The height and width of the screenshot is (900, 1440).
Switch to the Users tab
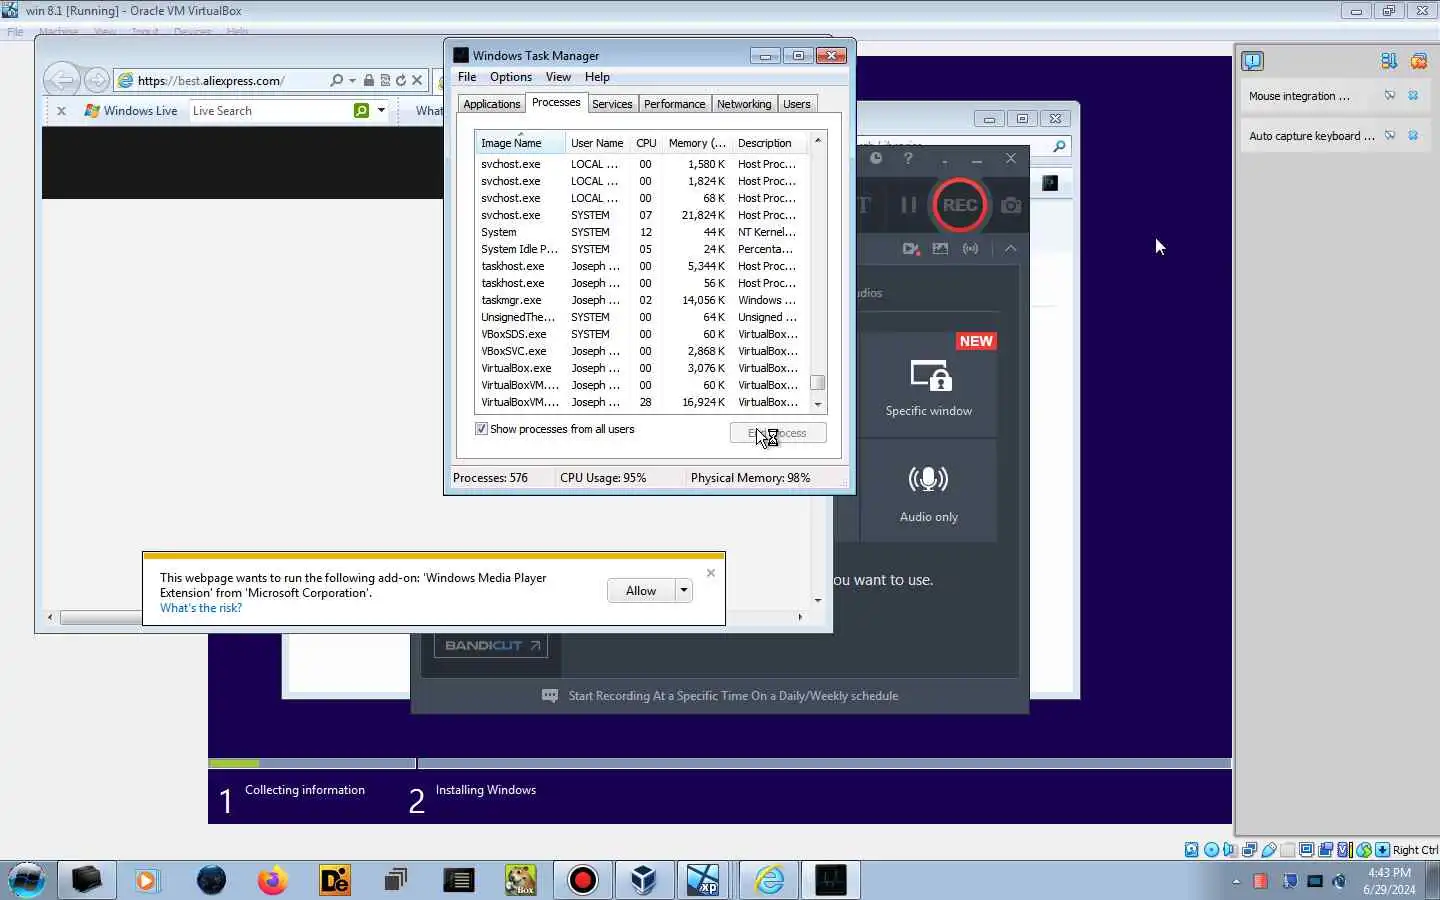(797, 104)
